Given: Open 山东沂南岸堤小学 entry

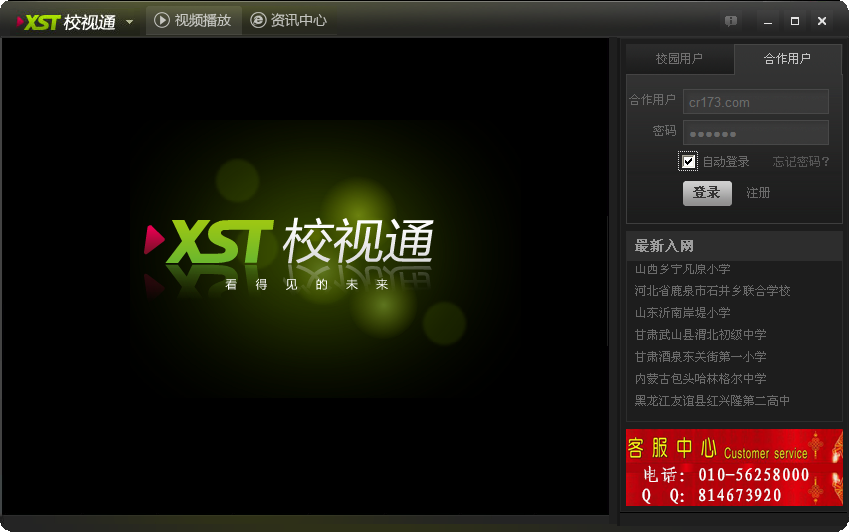Looking at the screenshot, I should coord(683,313).
